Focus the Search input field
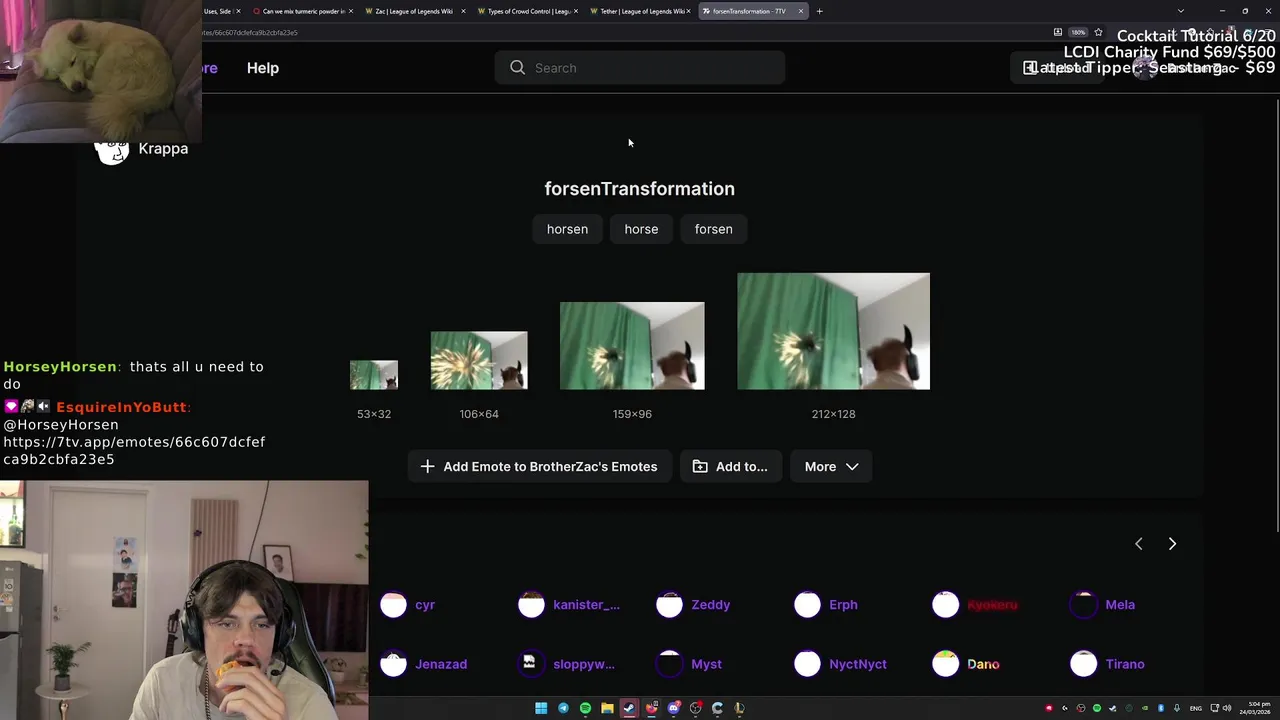Screen dimensions: 1280x720 pos(640,68)
